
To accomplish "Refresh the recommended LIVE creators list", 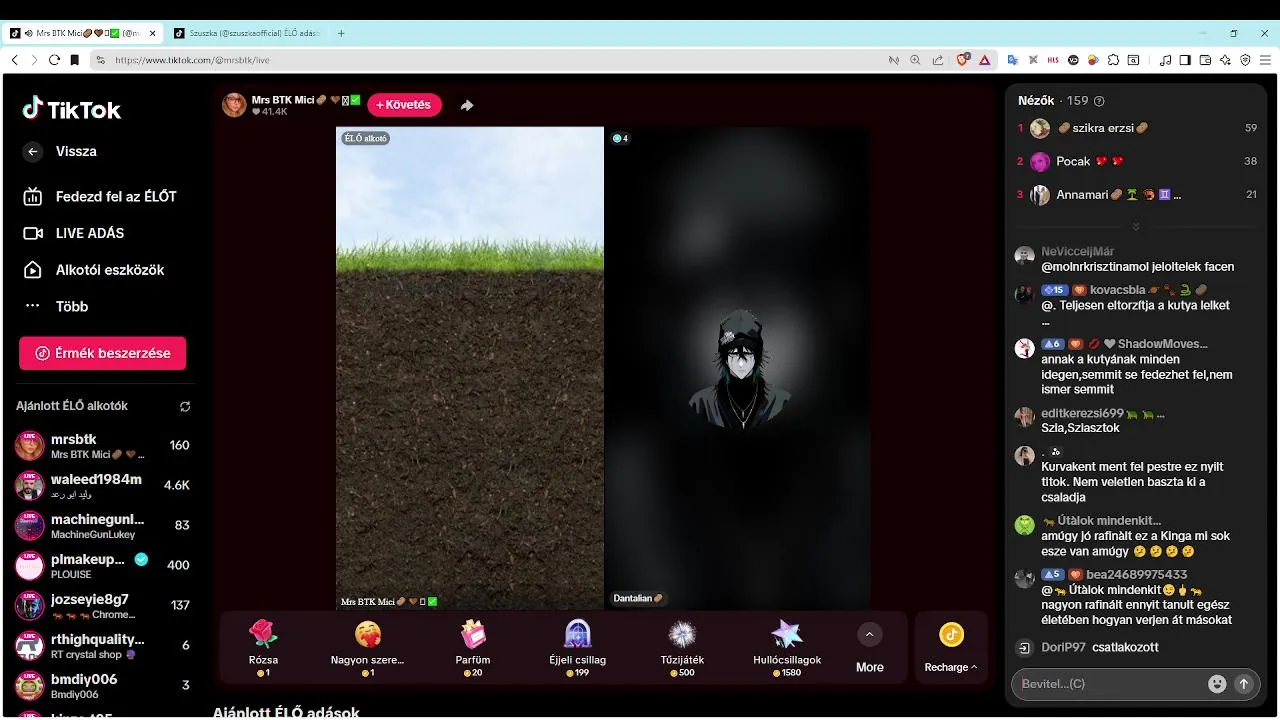I will [x=185, y=407].
